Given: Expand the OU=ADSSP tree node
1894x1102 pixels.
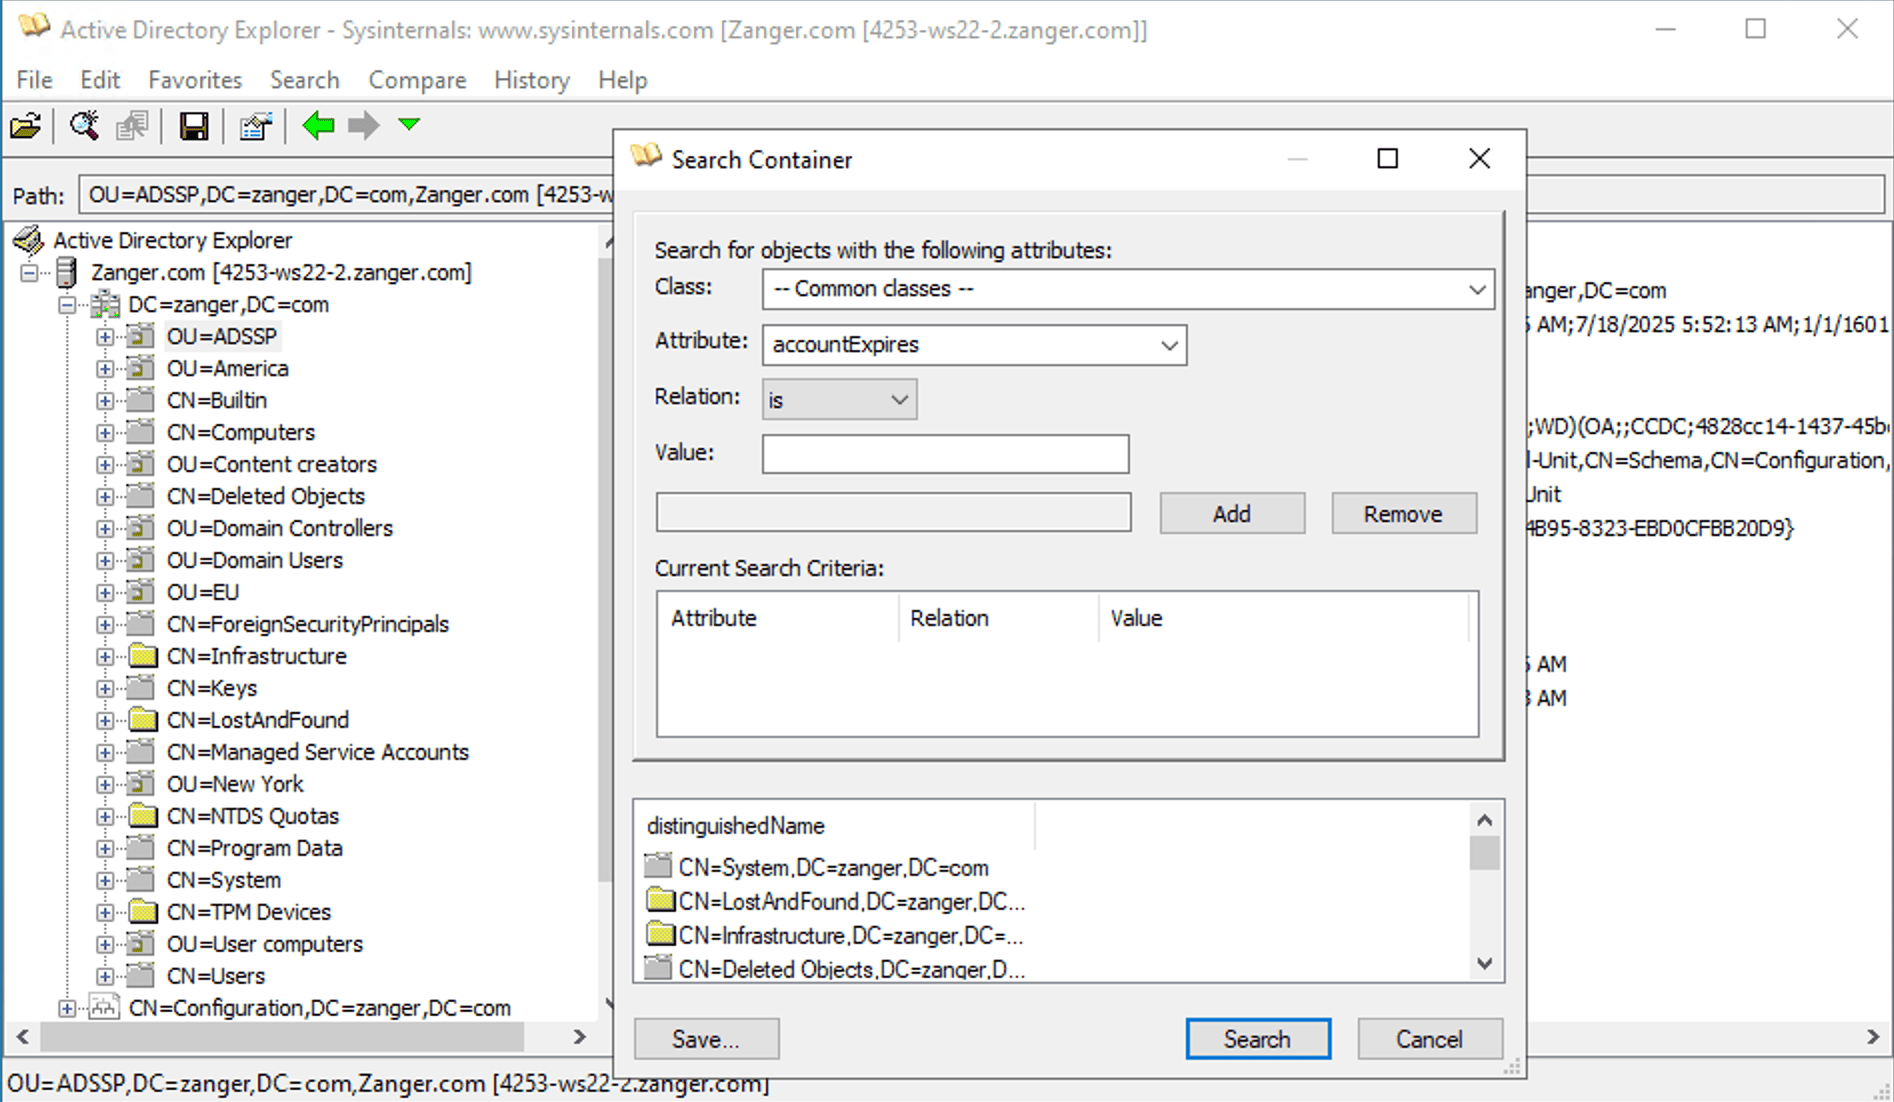Looking at the screenshot, I should pyautogui.click(x=107, y=336).
